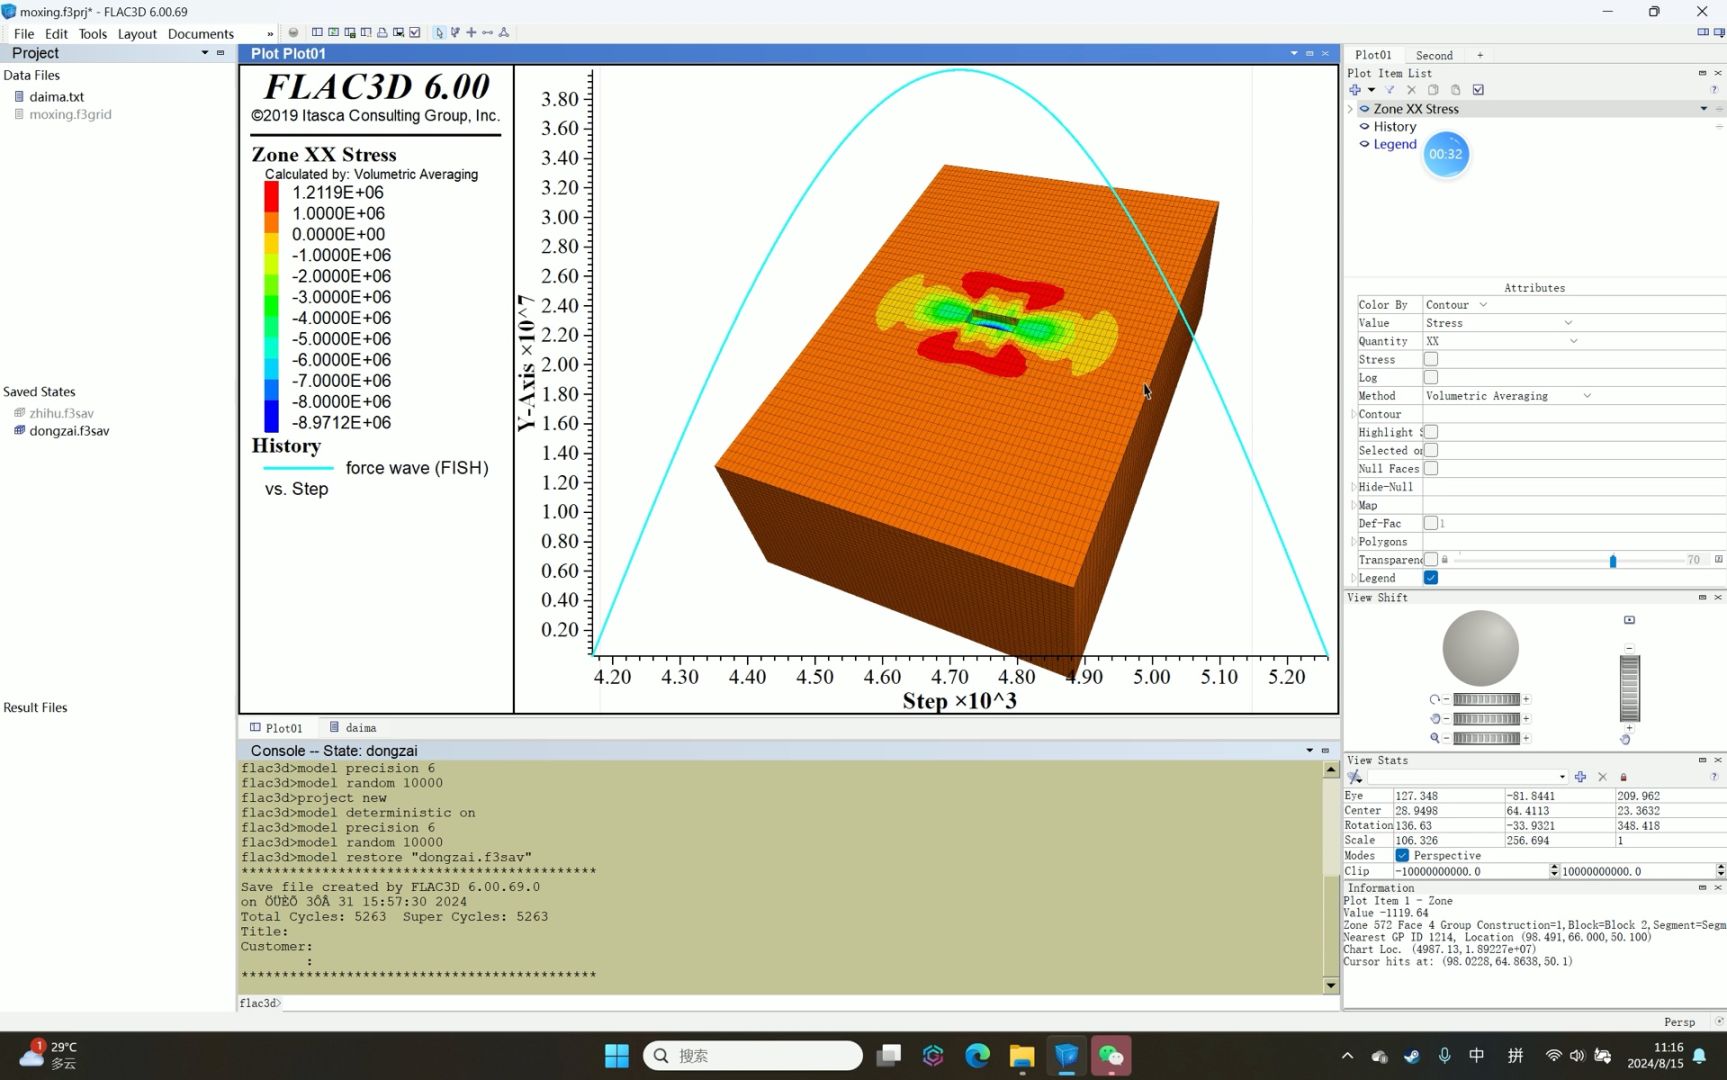Screen dimensions: 1727x1080
Task: Click the rotation plus button in View Shift
Action: point(1526,699)
